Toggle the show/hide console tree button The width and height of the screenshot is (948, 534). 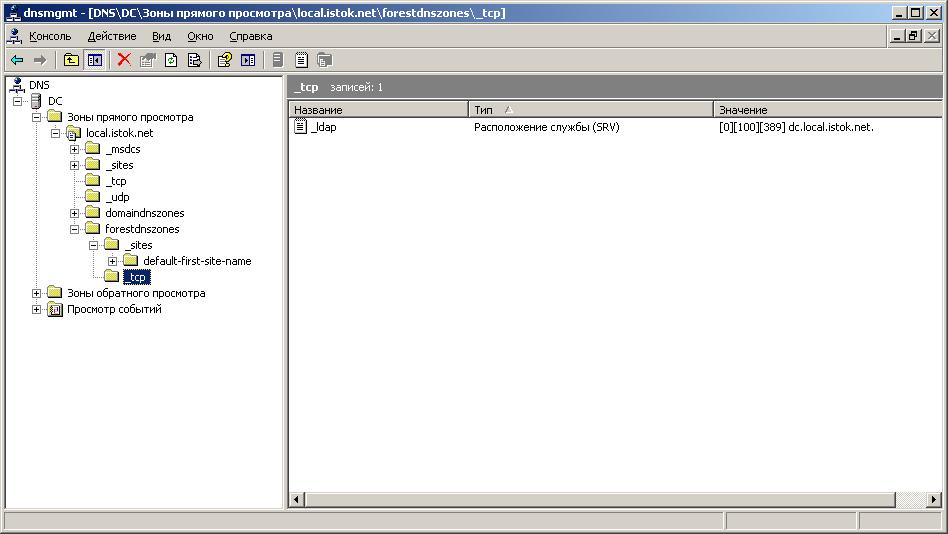tap(95, 60)
